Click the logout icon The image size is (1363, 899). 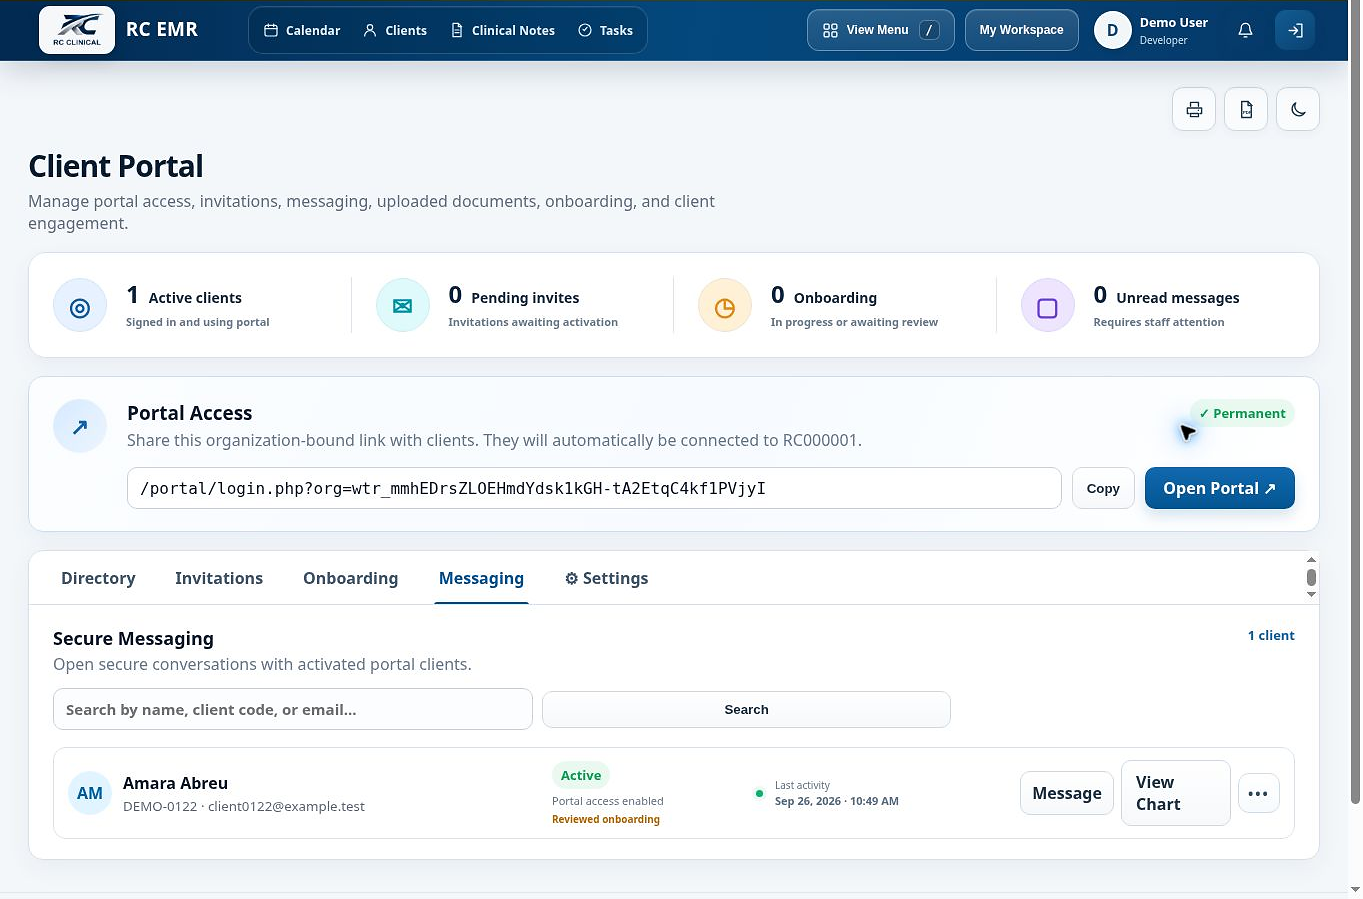(x=1295, y=30)
